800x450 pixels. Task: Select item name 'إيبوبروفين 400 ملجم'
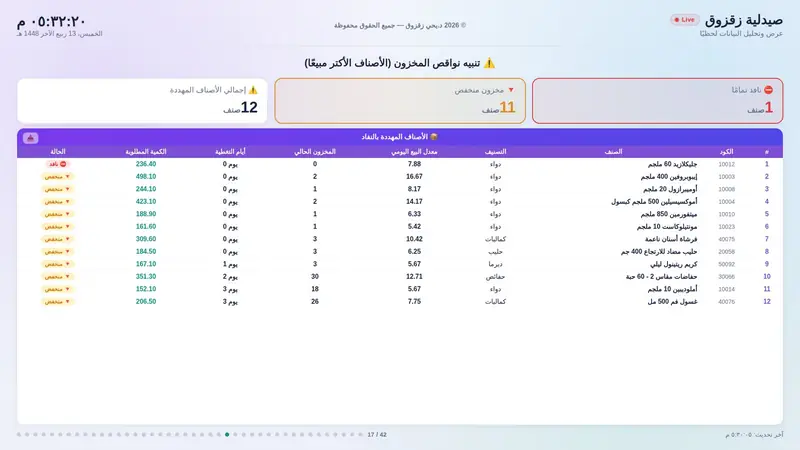[x=669, y=177]
